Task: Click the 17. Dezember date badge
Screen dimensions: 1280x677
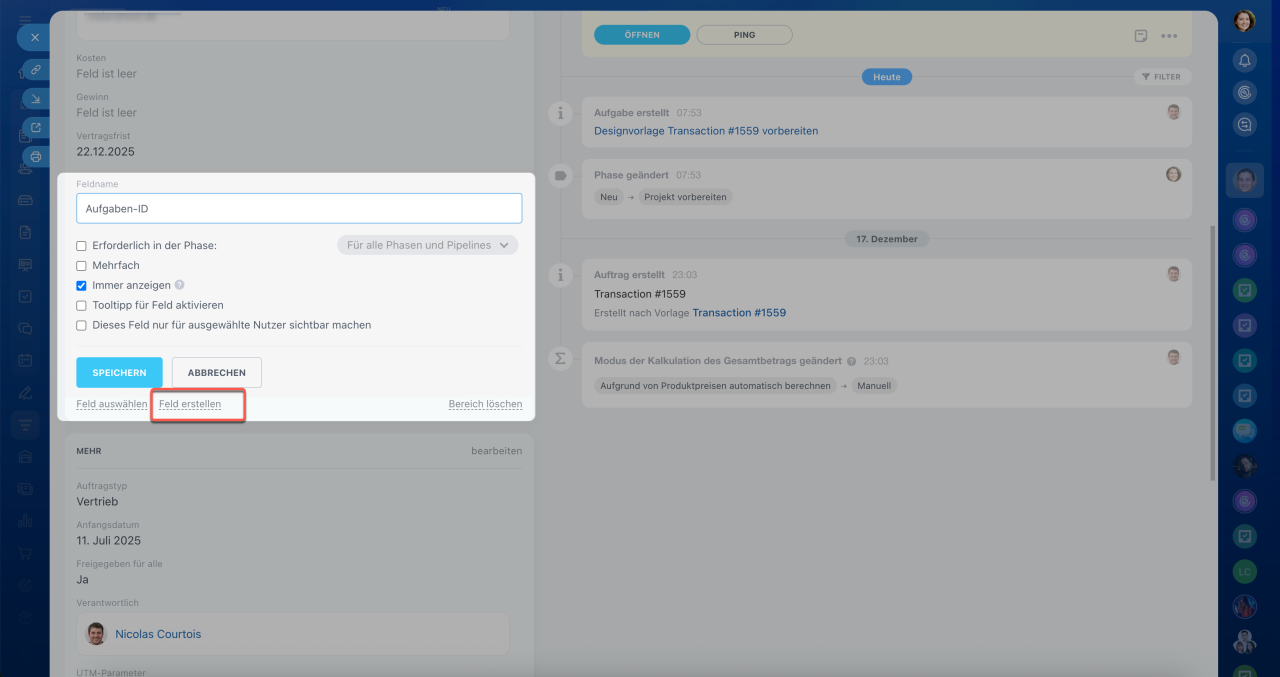Action: tap(886, 239)
